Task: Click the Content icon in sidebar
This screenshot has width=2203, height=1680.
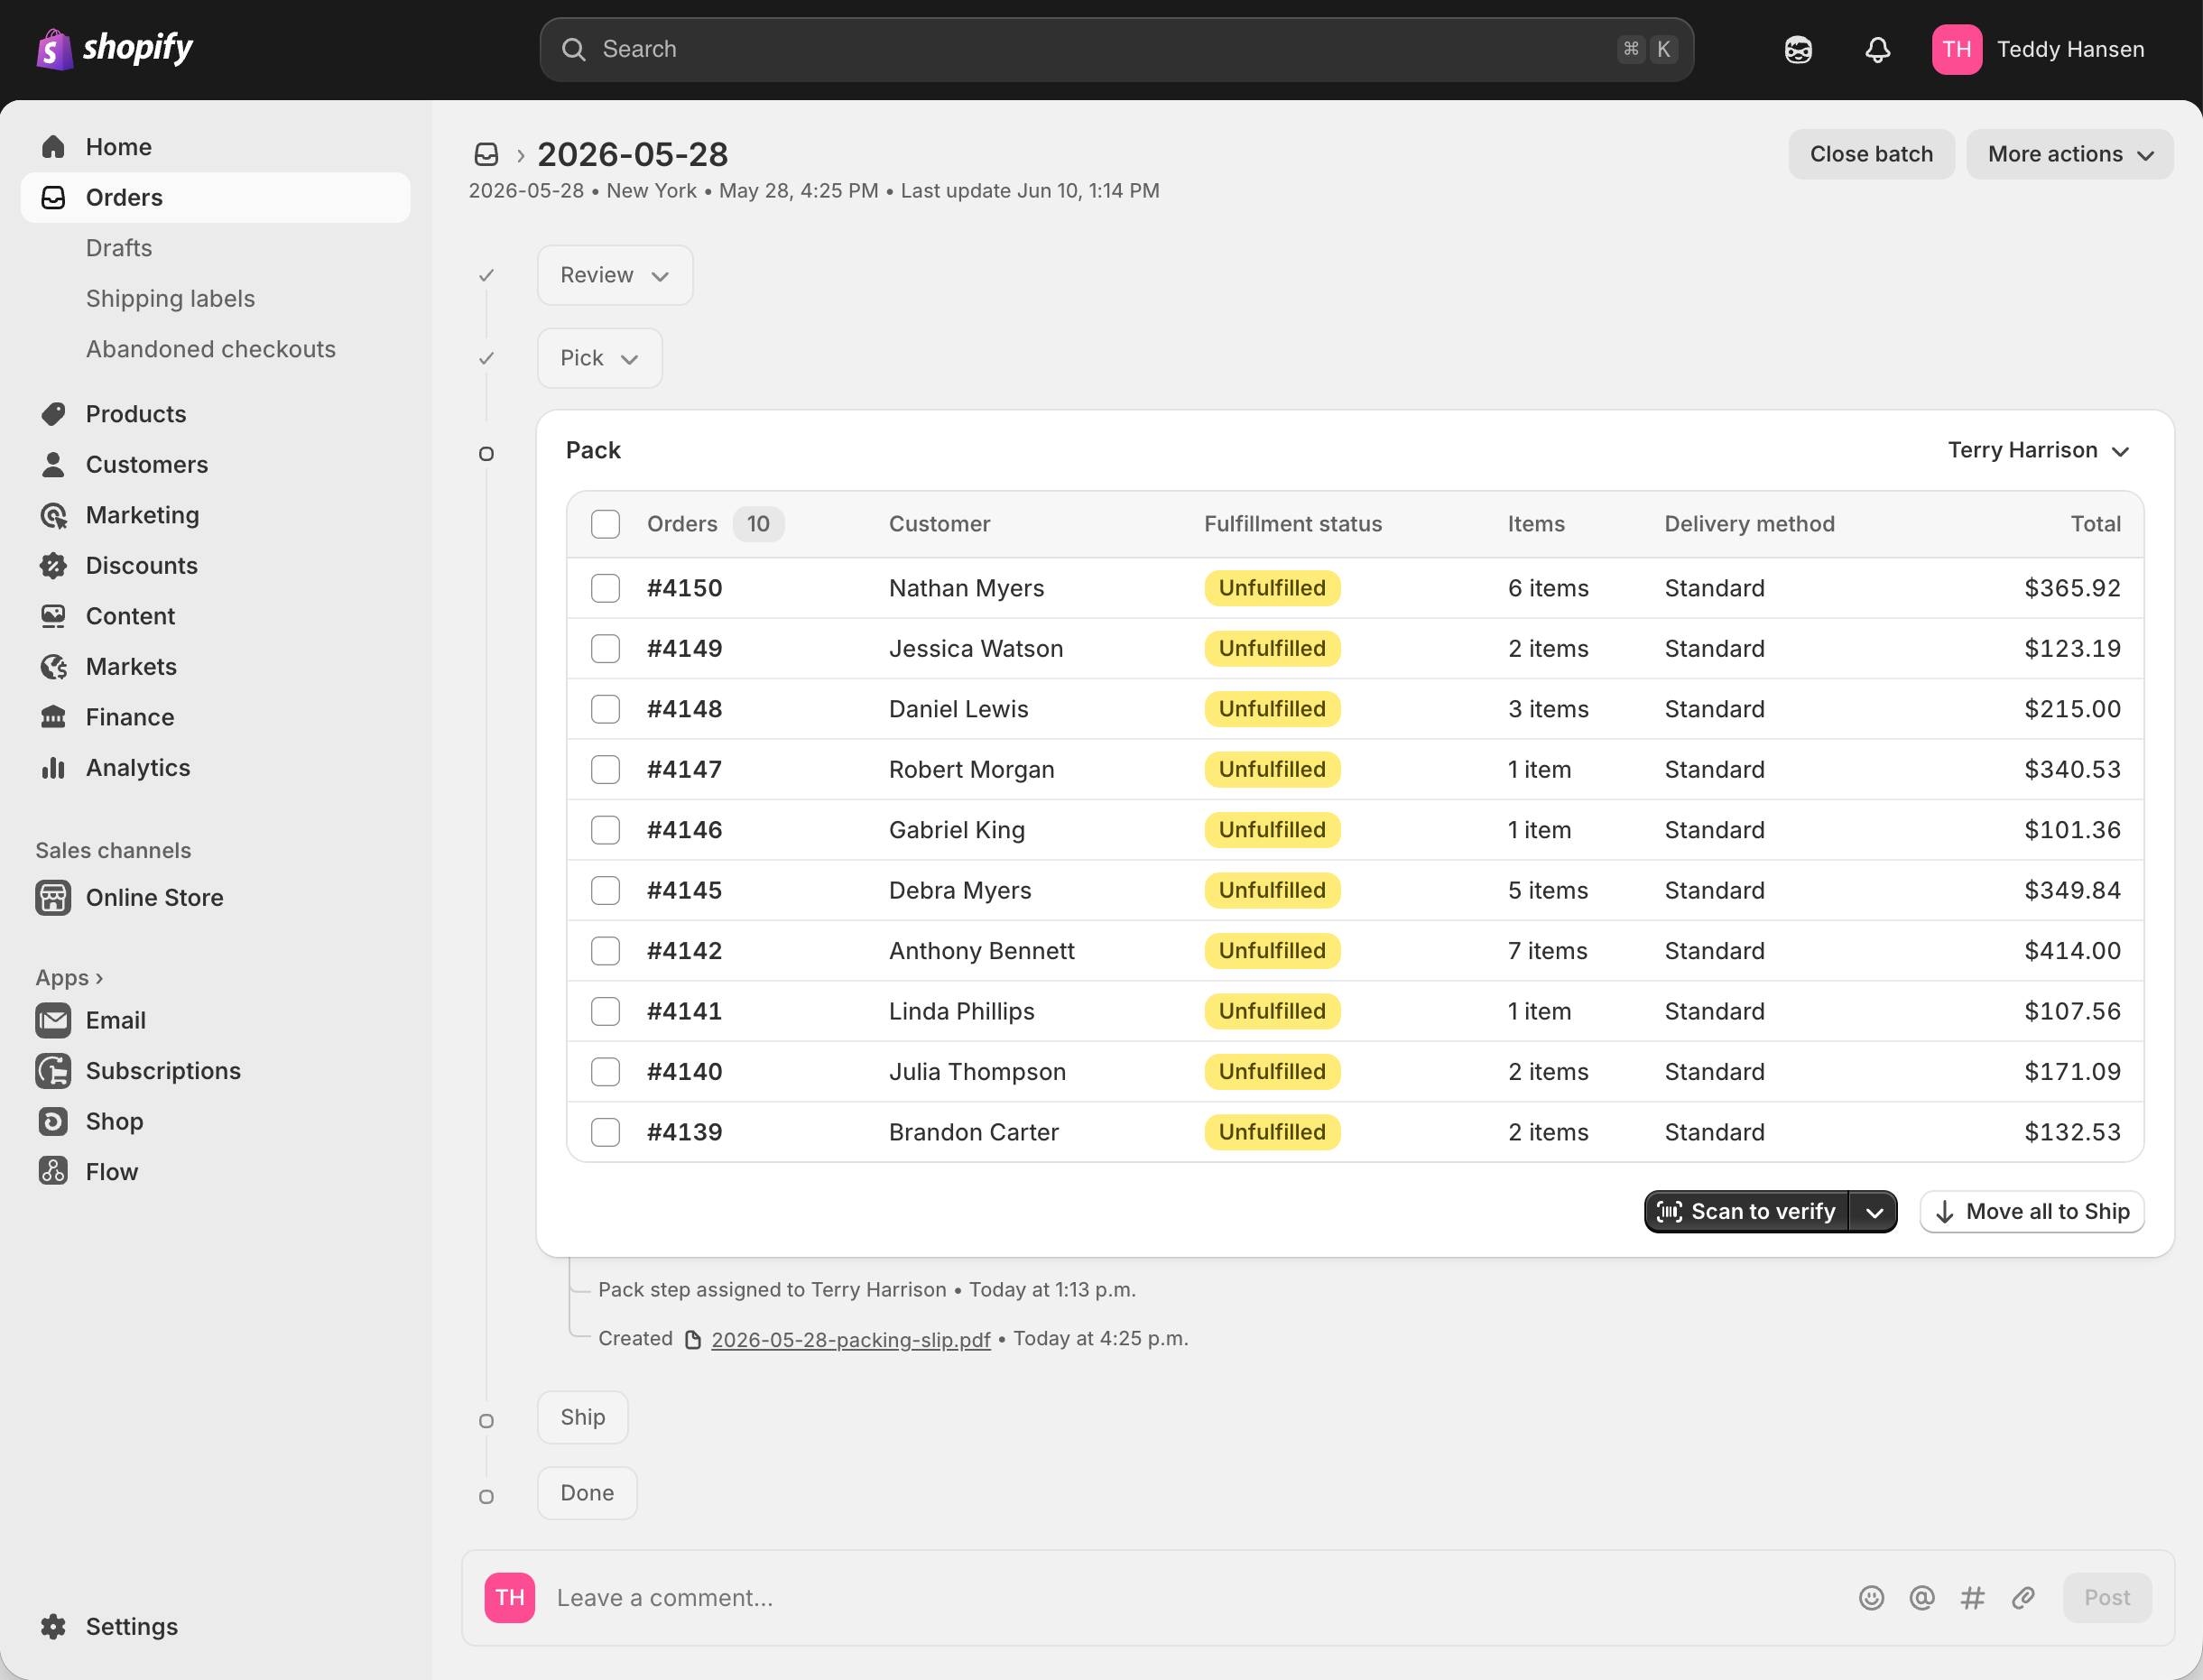Action: click(53, 616)
